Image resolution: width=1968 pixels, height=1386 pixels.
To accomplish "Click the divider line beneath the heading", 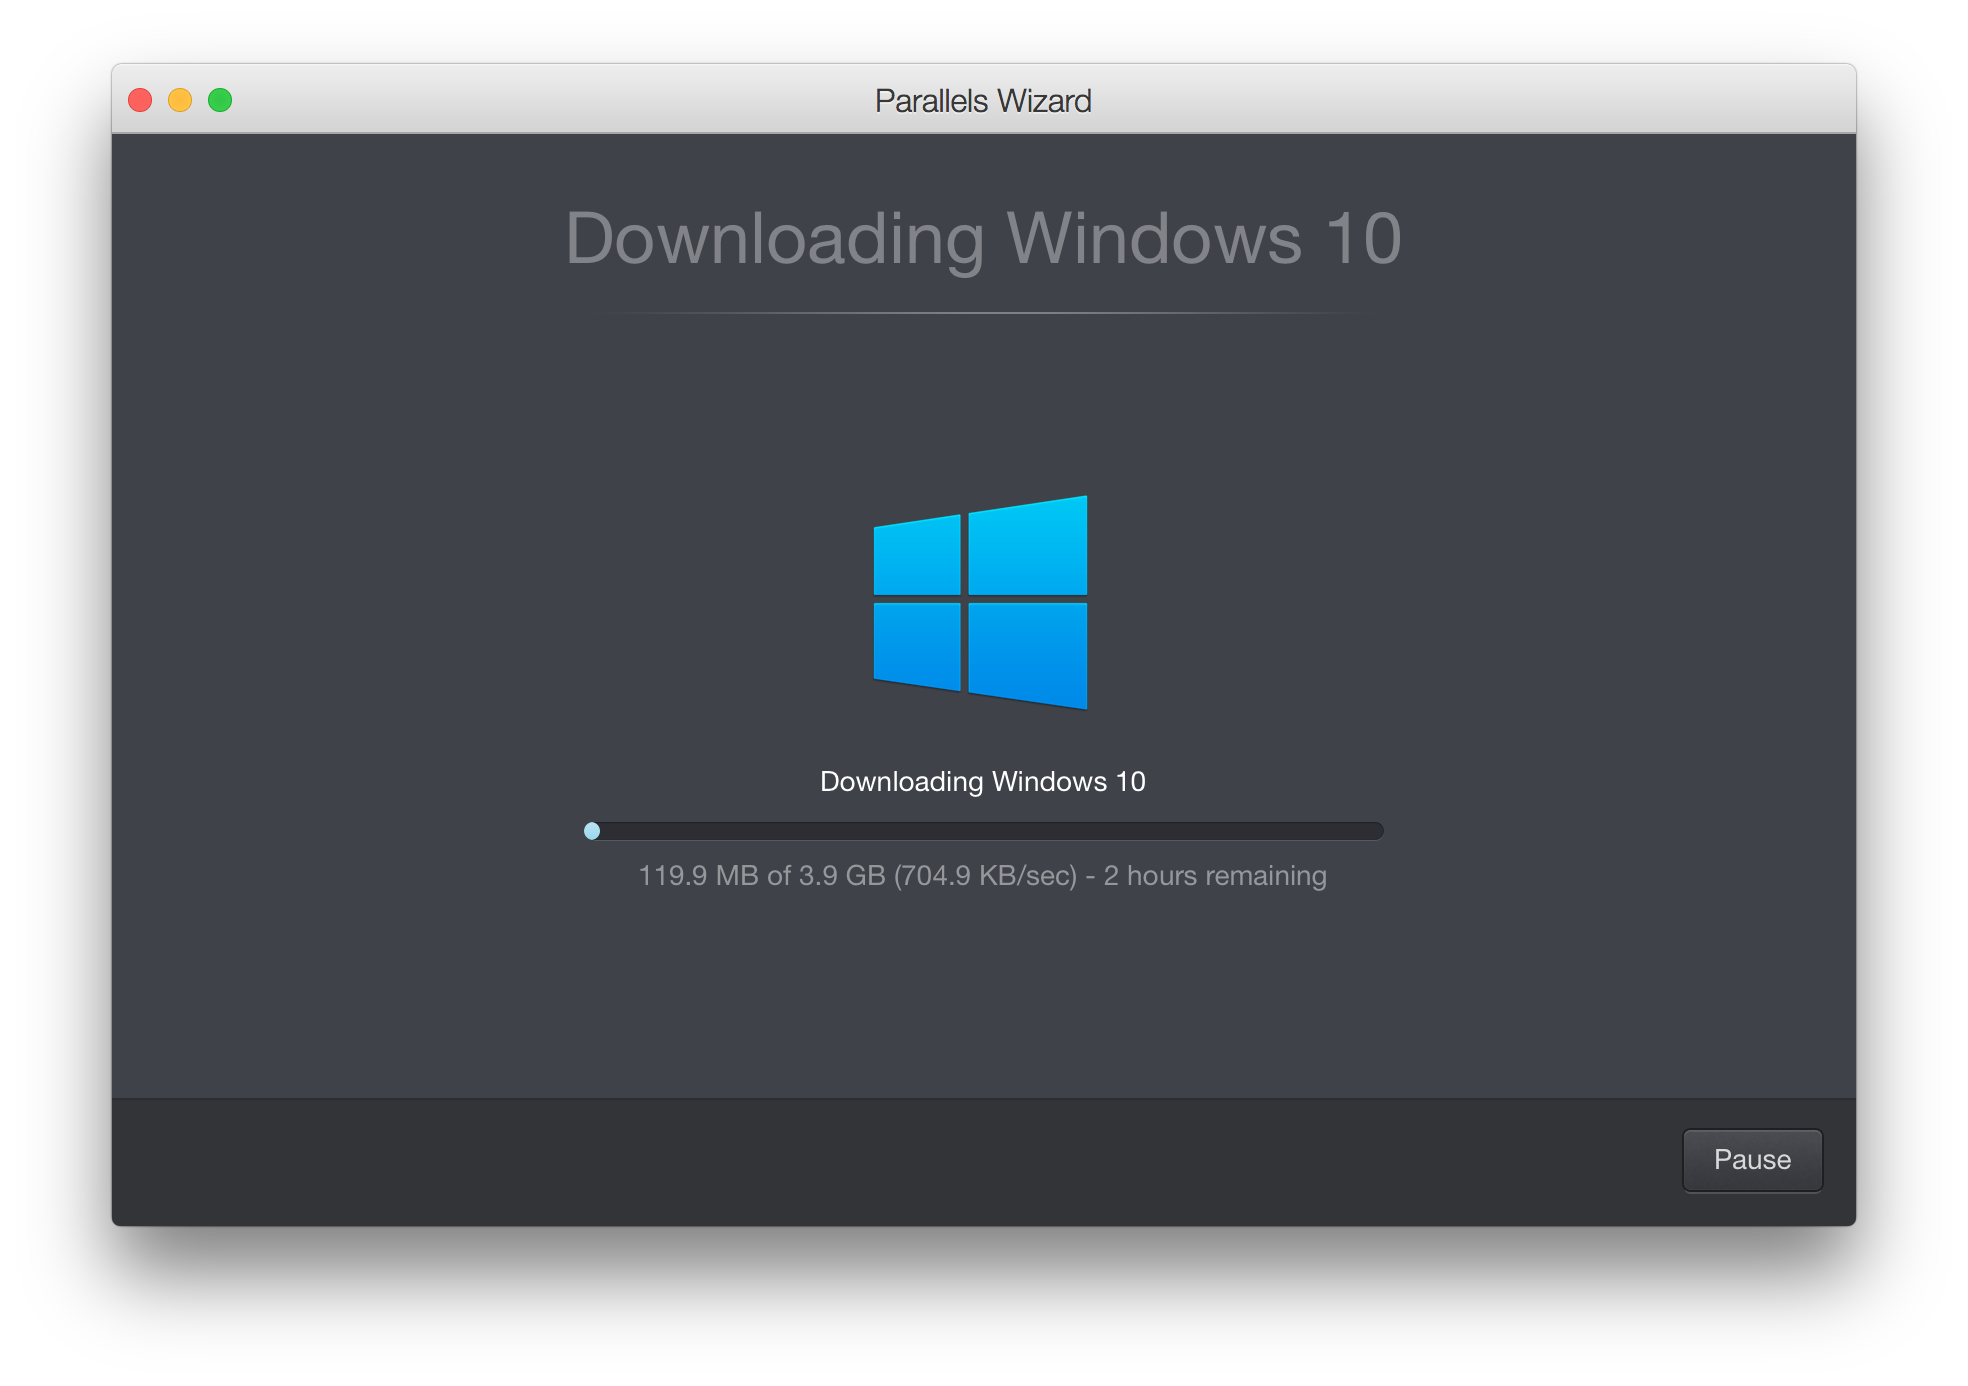I will [x=983, y=313].
